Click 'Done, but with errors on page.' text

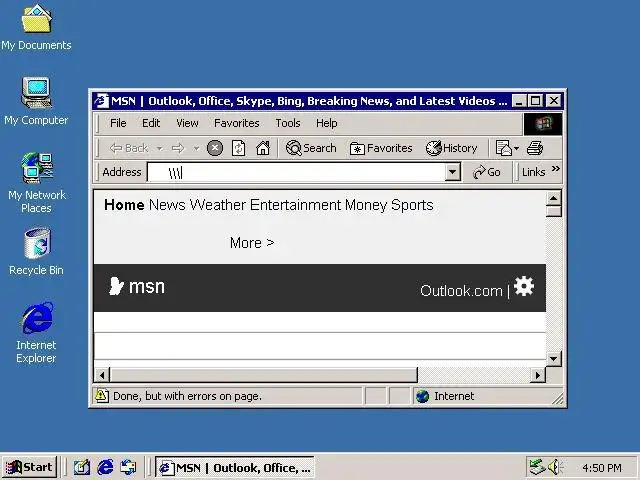pos(187,396)
